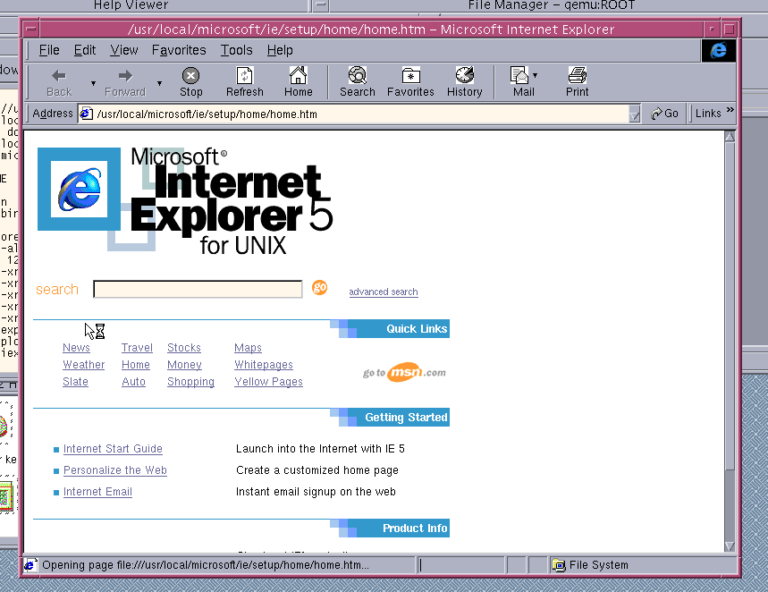Image resolution: width=768 pixels, height=592 pixels.
Task: Click the advanced search link
Action: tap(383, 292)
